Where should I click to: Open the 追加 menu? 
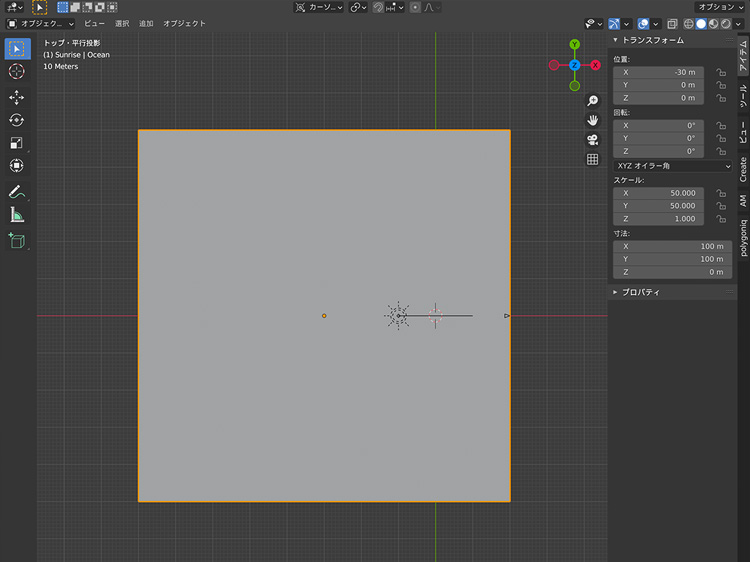point(146,23)
